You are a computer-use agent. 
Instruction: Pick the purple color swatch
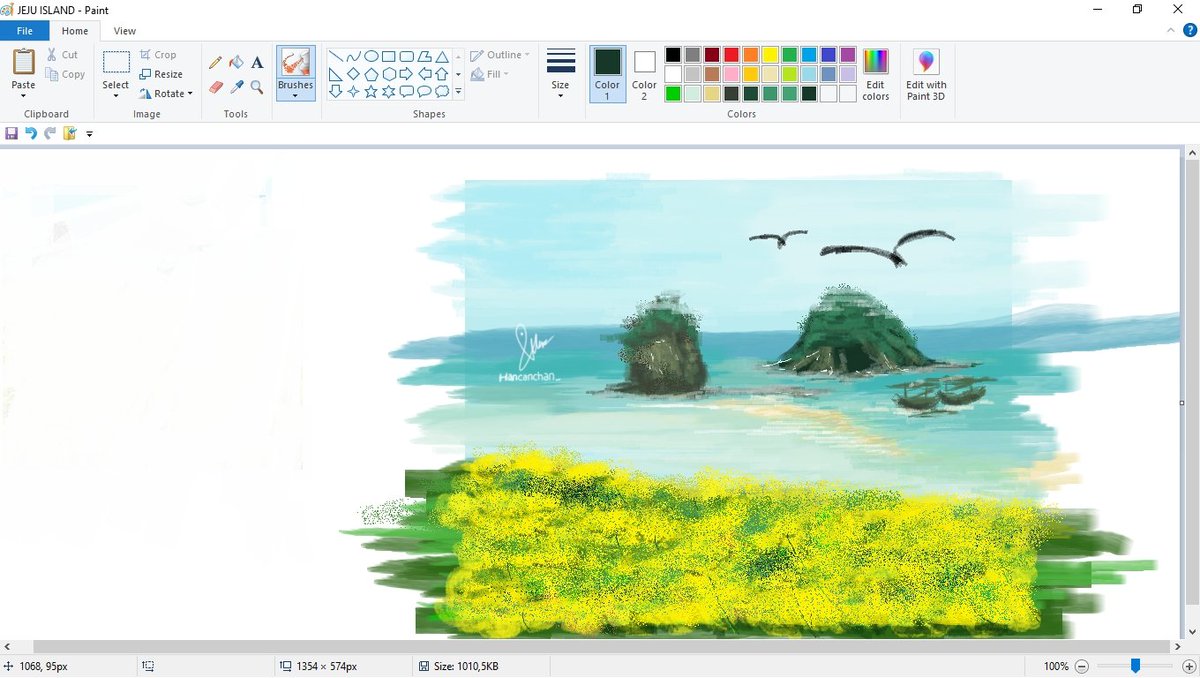tap(848, 55)
